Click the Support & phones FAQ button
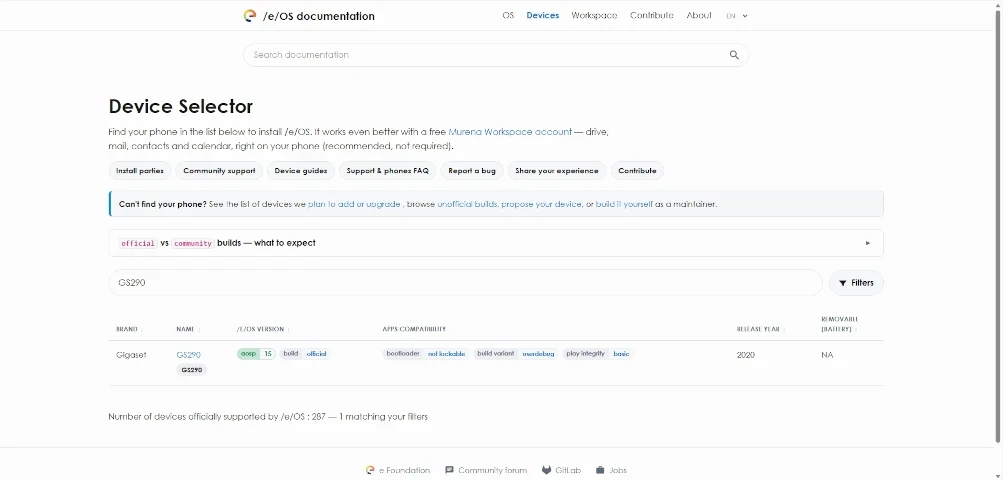 (388, 171)
